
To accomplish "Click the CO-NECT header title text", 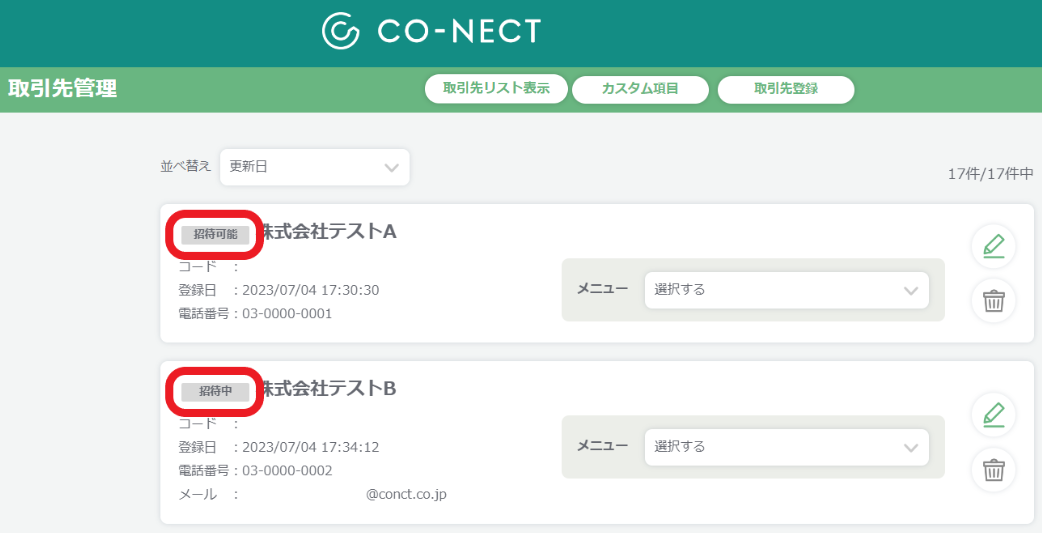I will (x=459, y=31).
